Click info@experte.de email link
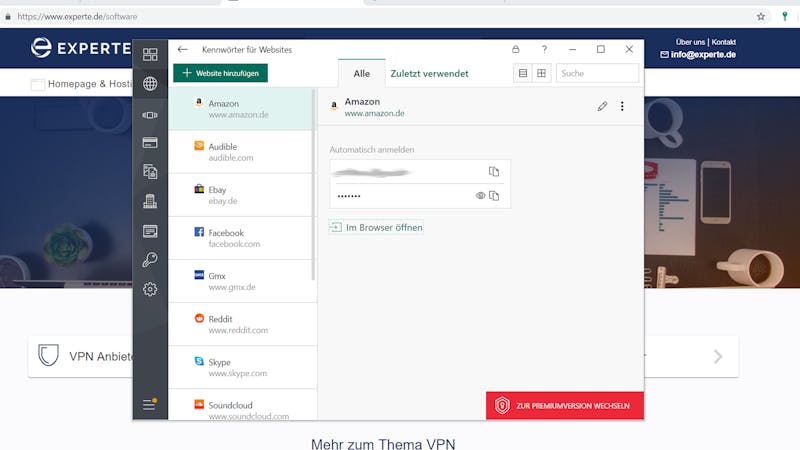Viewport: 800px width, 450px height. [x=698, y=55]
